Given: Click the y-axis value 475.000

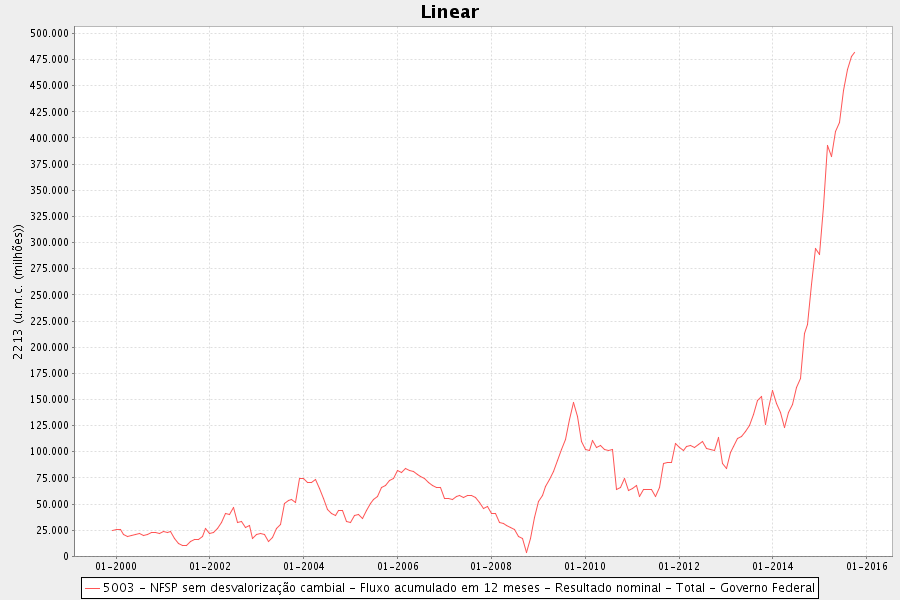Looking at the screenshot, I should tap(49, 60).
